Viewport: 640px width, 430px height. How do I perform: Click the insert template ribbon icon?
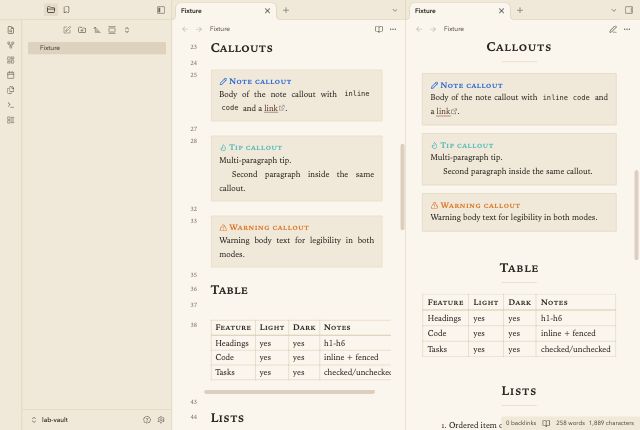pos(11,90)
